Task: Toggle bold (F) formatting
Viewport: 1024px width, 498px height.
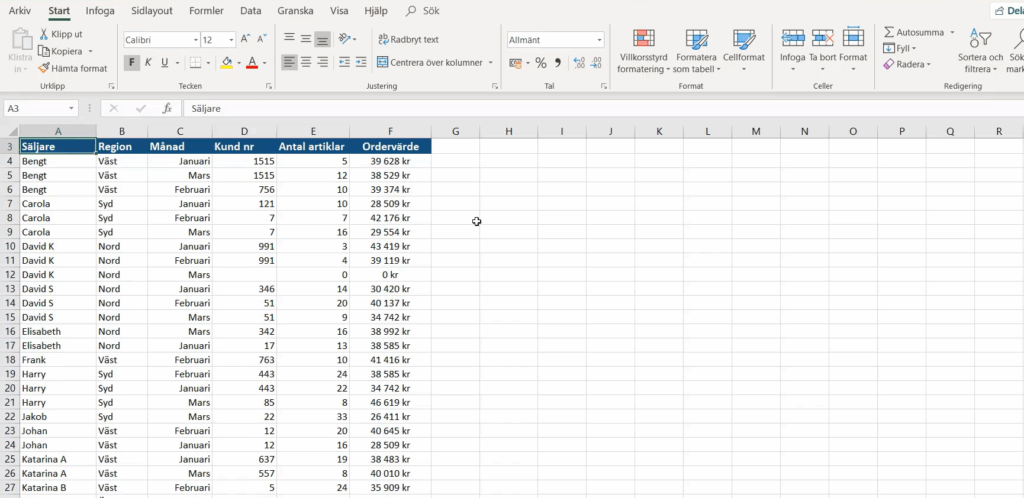Action: (x=131, y=62)
